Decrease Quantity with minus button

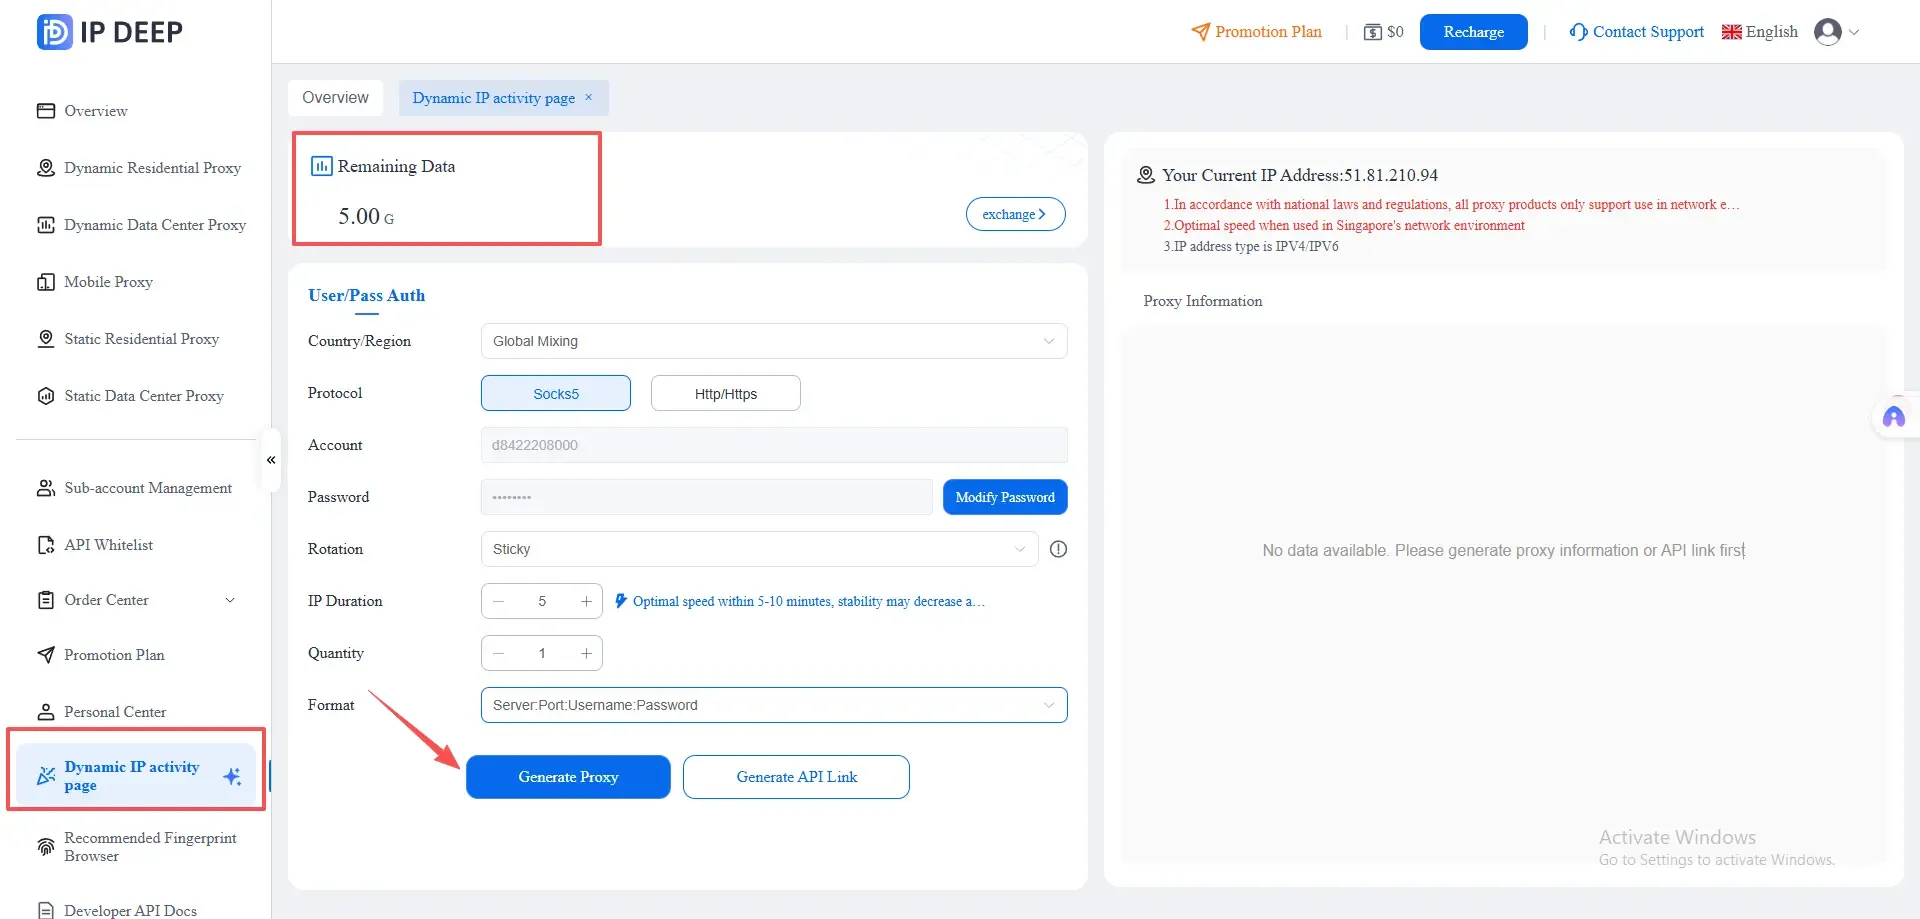[x=498, y=653]
